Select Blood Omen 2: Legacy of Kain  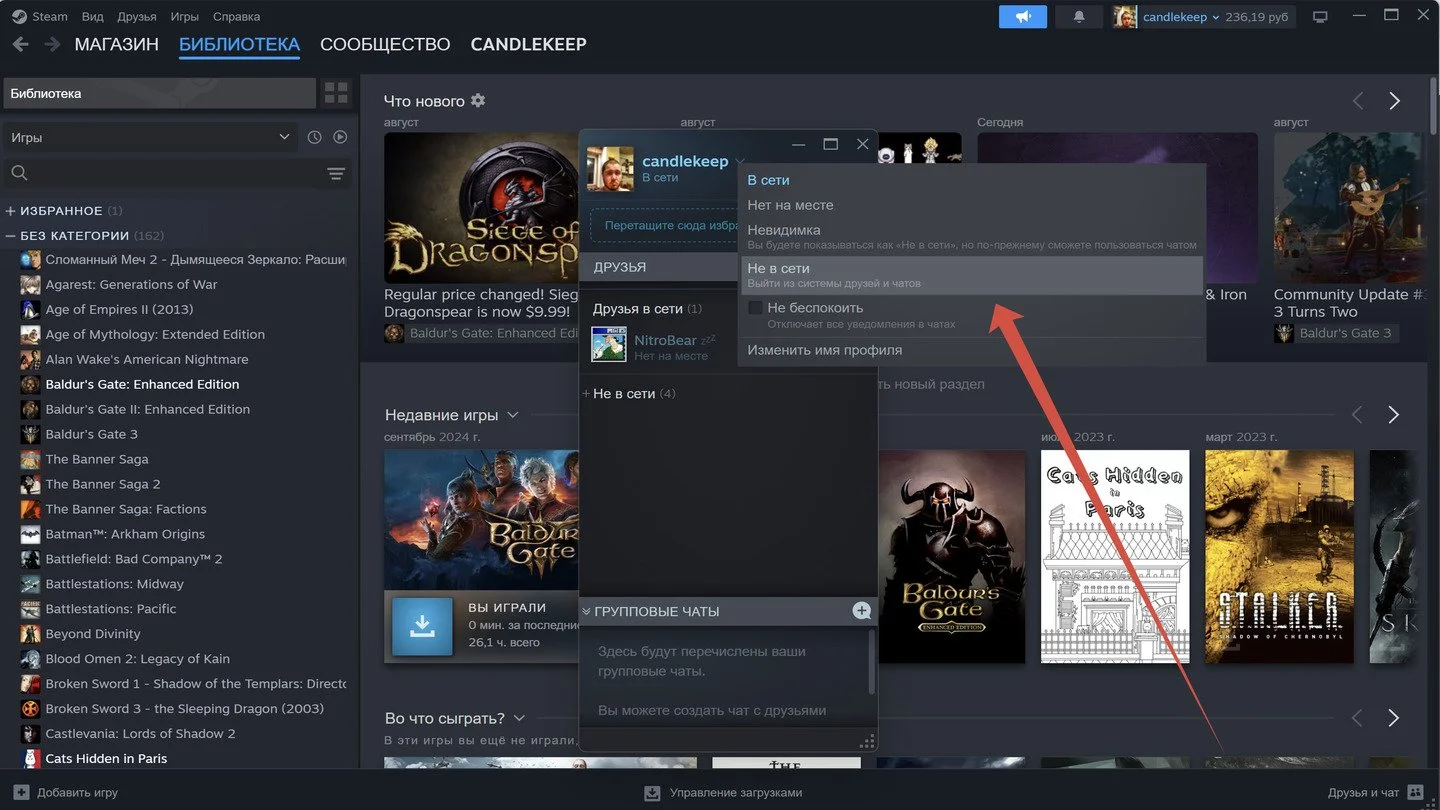coord(137,659)
